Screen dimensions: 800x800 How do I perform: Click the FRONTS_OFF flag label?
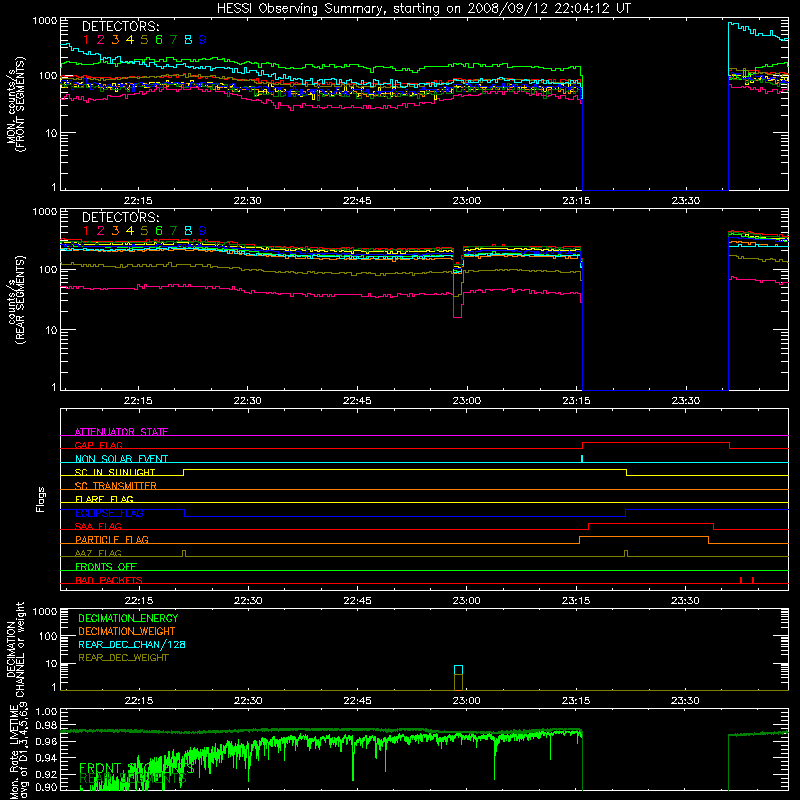pos(106,566)
